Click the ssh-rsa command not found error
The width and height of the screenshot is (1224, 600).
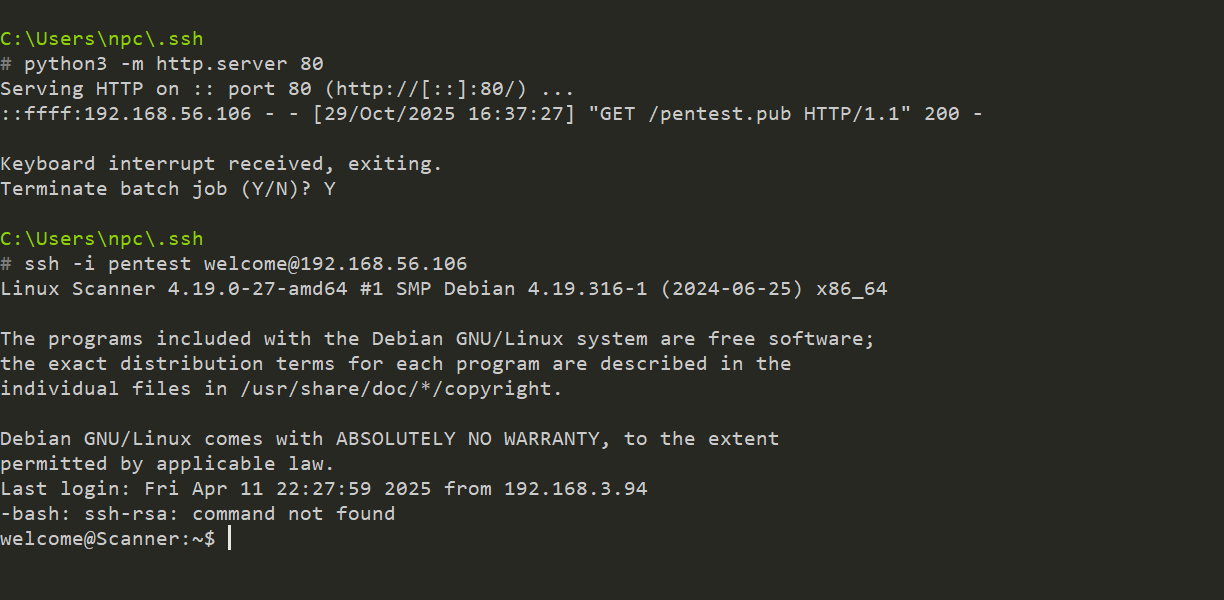pyautogui.click(x=197, y=514)
